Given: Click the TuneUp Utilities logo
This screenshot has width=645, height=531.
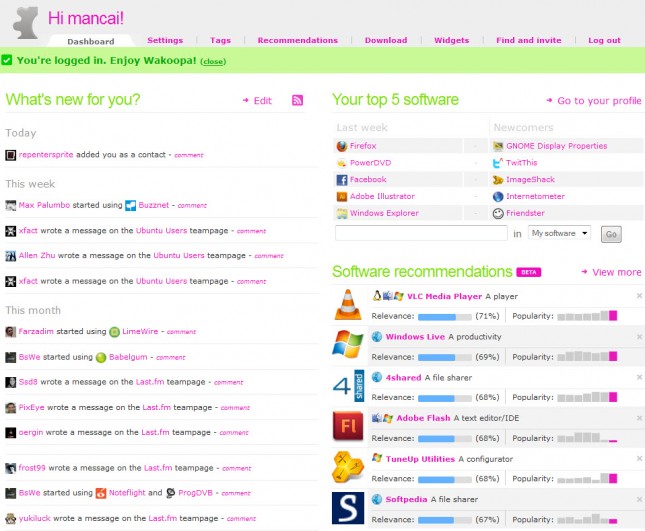Looking at the screenshot, I should pos(348,466).
